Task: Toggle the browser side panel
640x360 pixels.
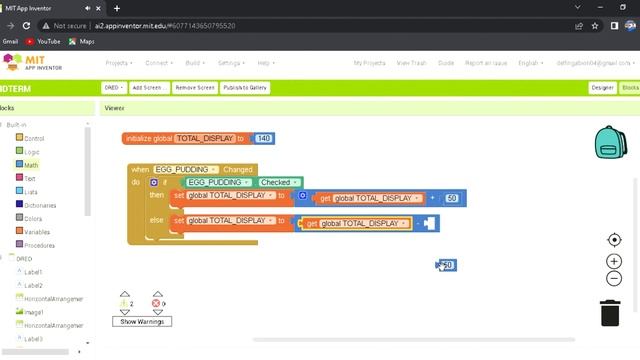Action: (x=614, y=26)
